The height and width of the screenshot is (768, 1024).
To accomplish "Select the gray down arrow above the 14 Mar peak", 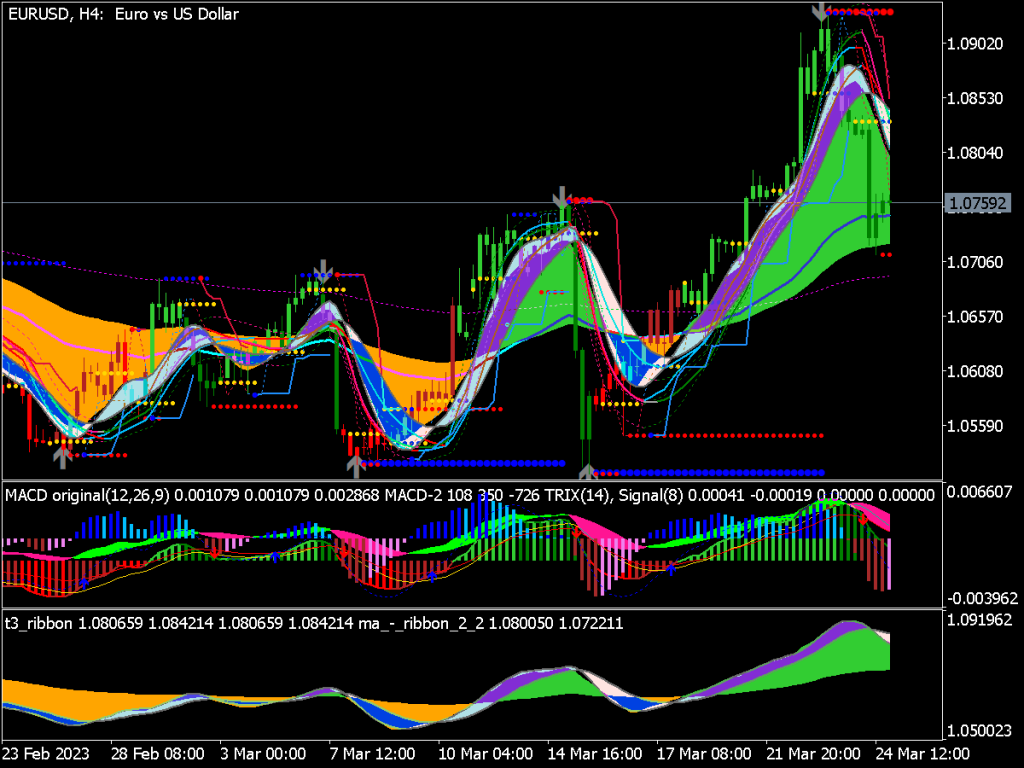I will tap(562, 196).
